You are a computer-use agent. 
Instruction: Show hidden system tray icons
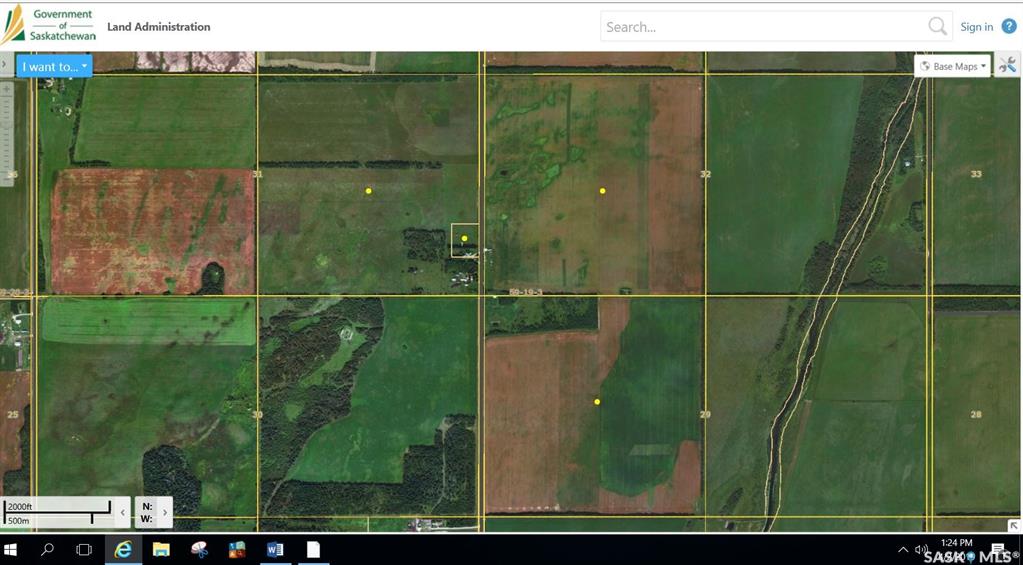pos(903,550)
